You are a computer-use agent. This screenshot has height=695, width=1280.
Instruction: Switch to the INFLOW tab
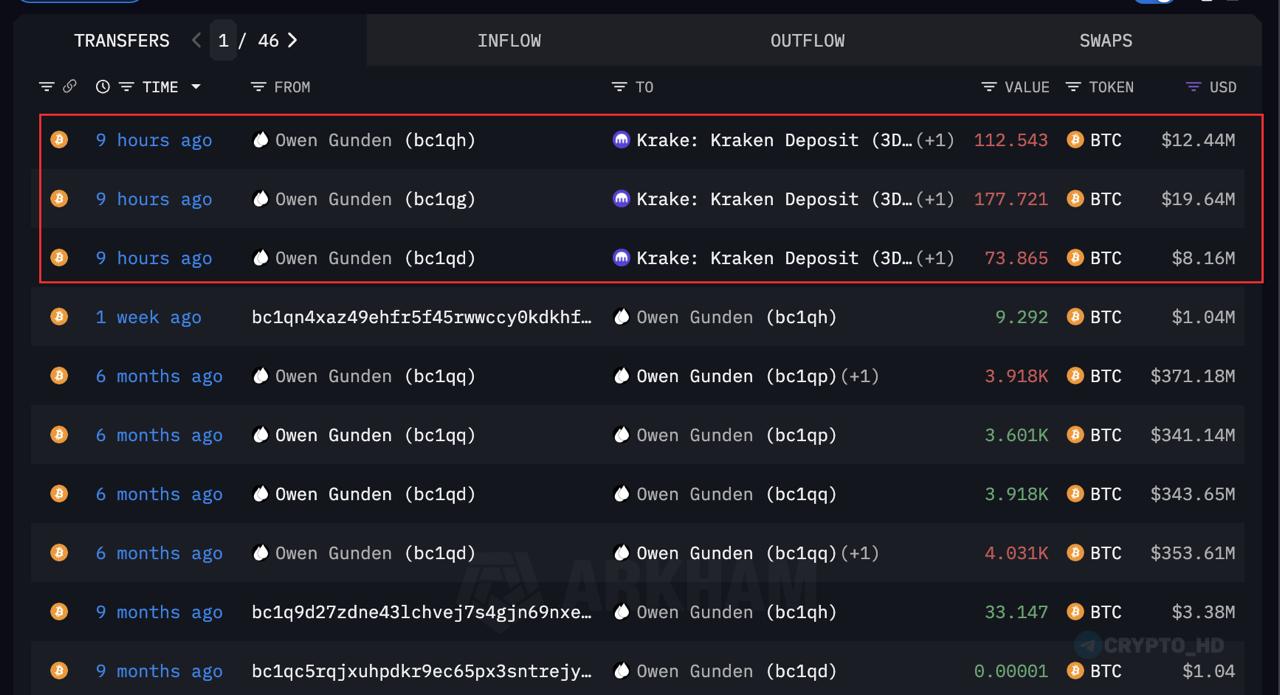pyautogui.click(x=509, y=40)
